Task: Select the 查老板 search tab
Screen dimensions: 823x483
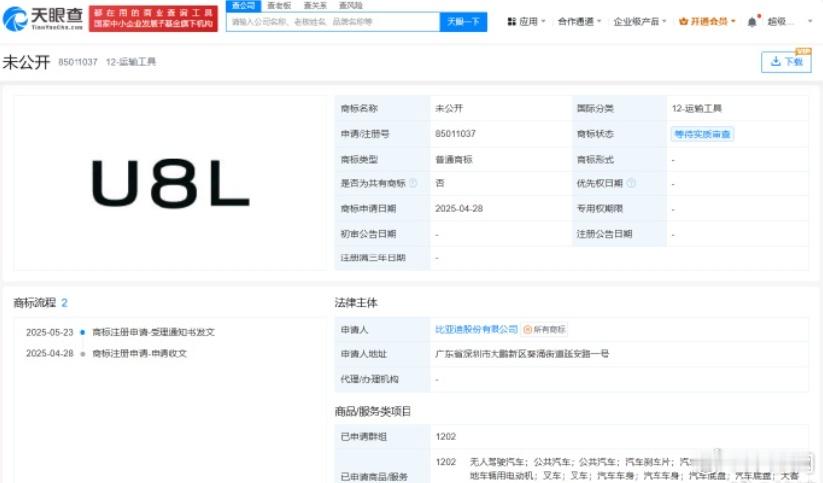Action: point(279,6)
